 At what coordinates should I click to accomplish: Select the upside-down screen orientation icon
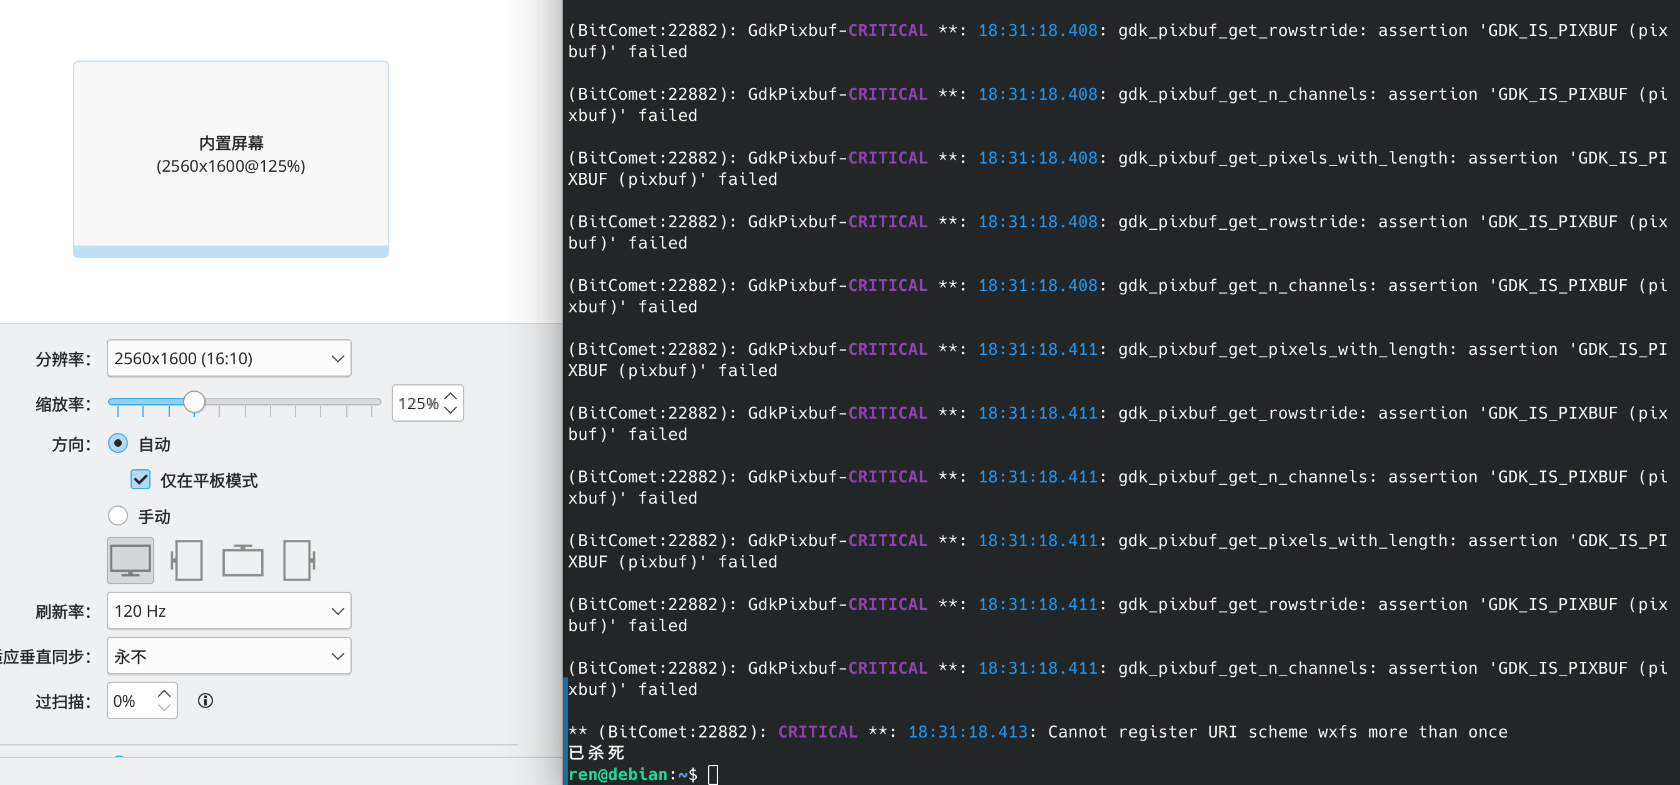pyautogui.click(x=243, y=560)
